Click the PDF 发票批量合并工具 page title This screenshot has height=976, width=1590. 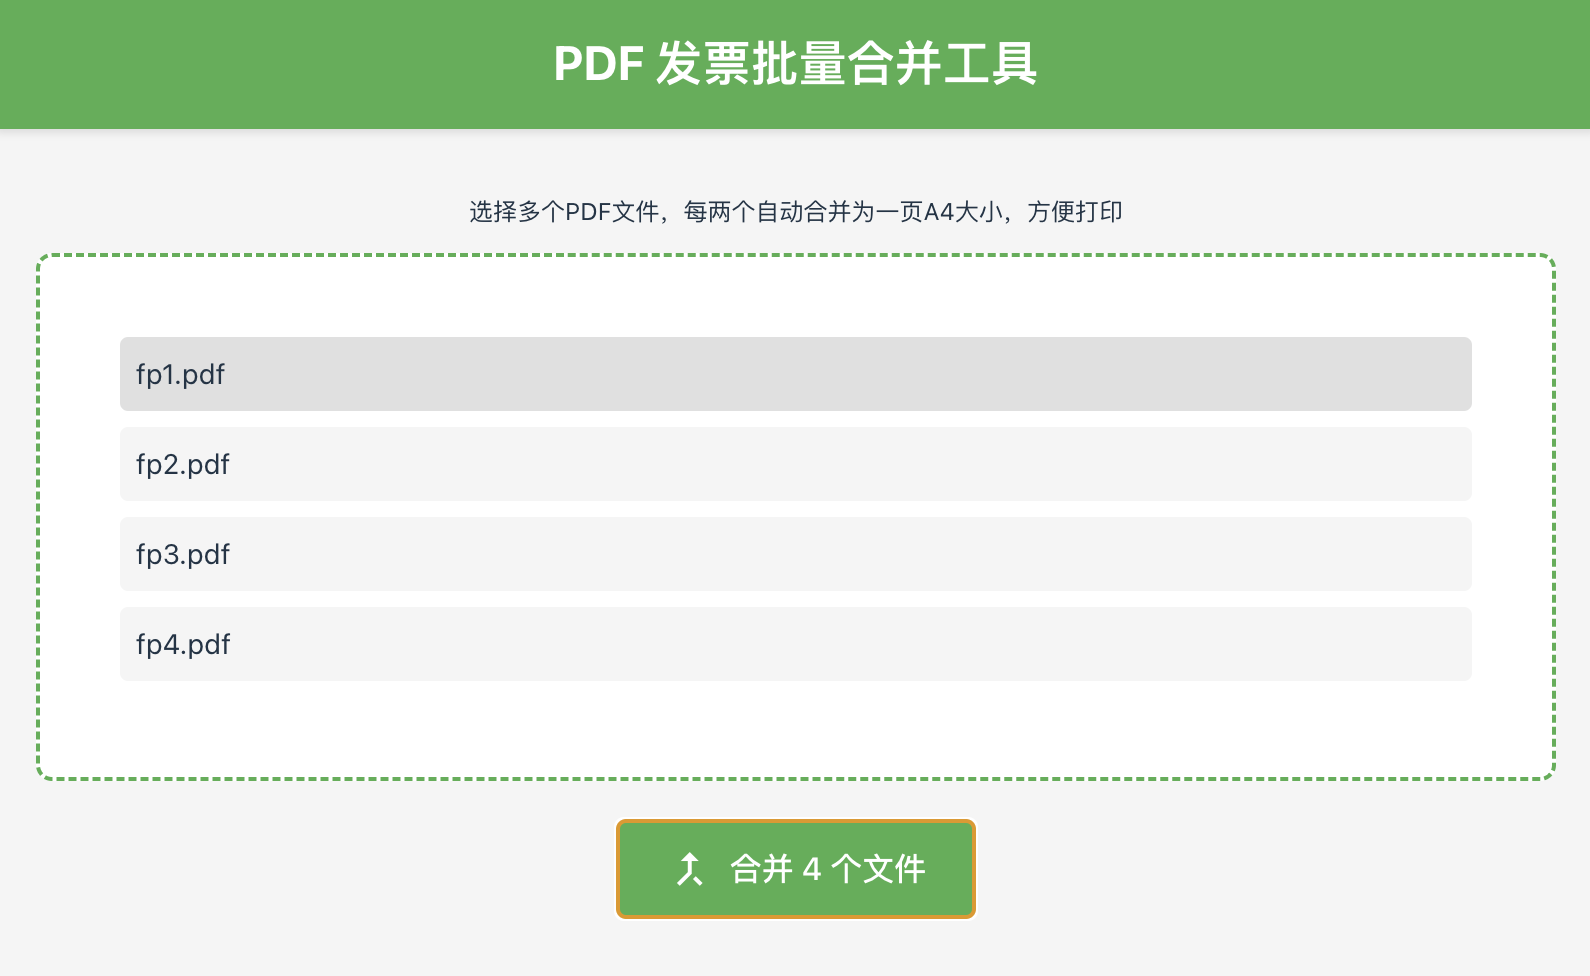click(x=795, y=64)
